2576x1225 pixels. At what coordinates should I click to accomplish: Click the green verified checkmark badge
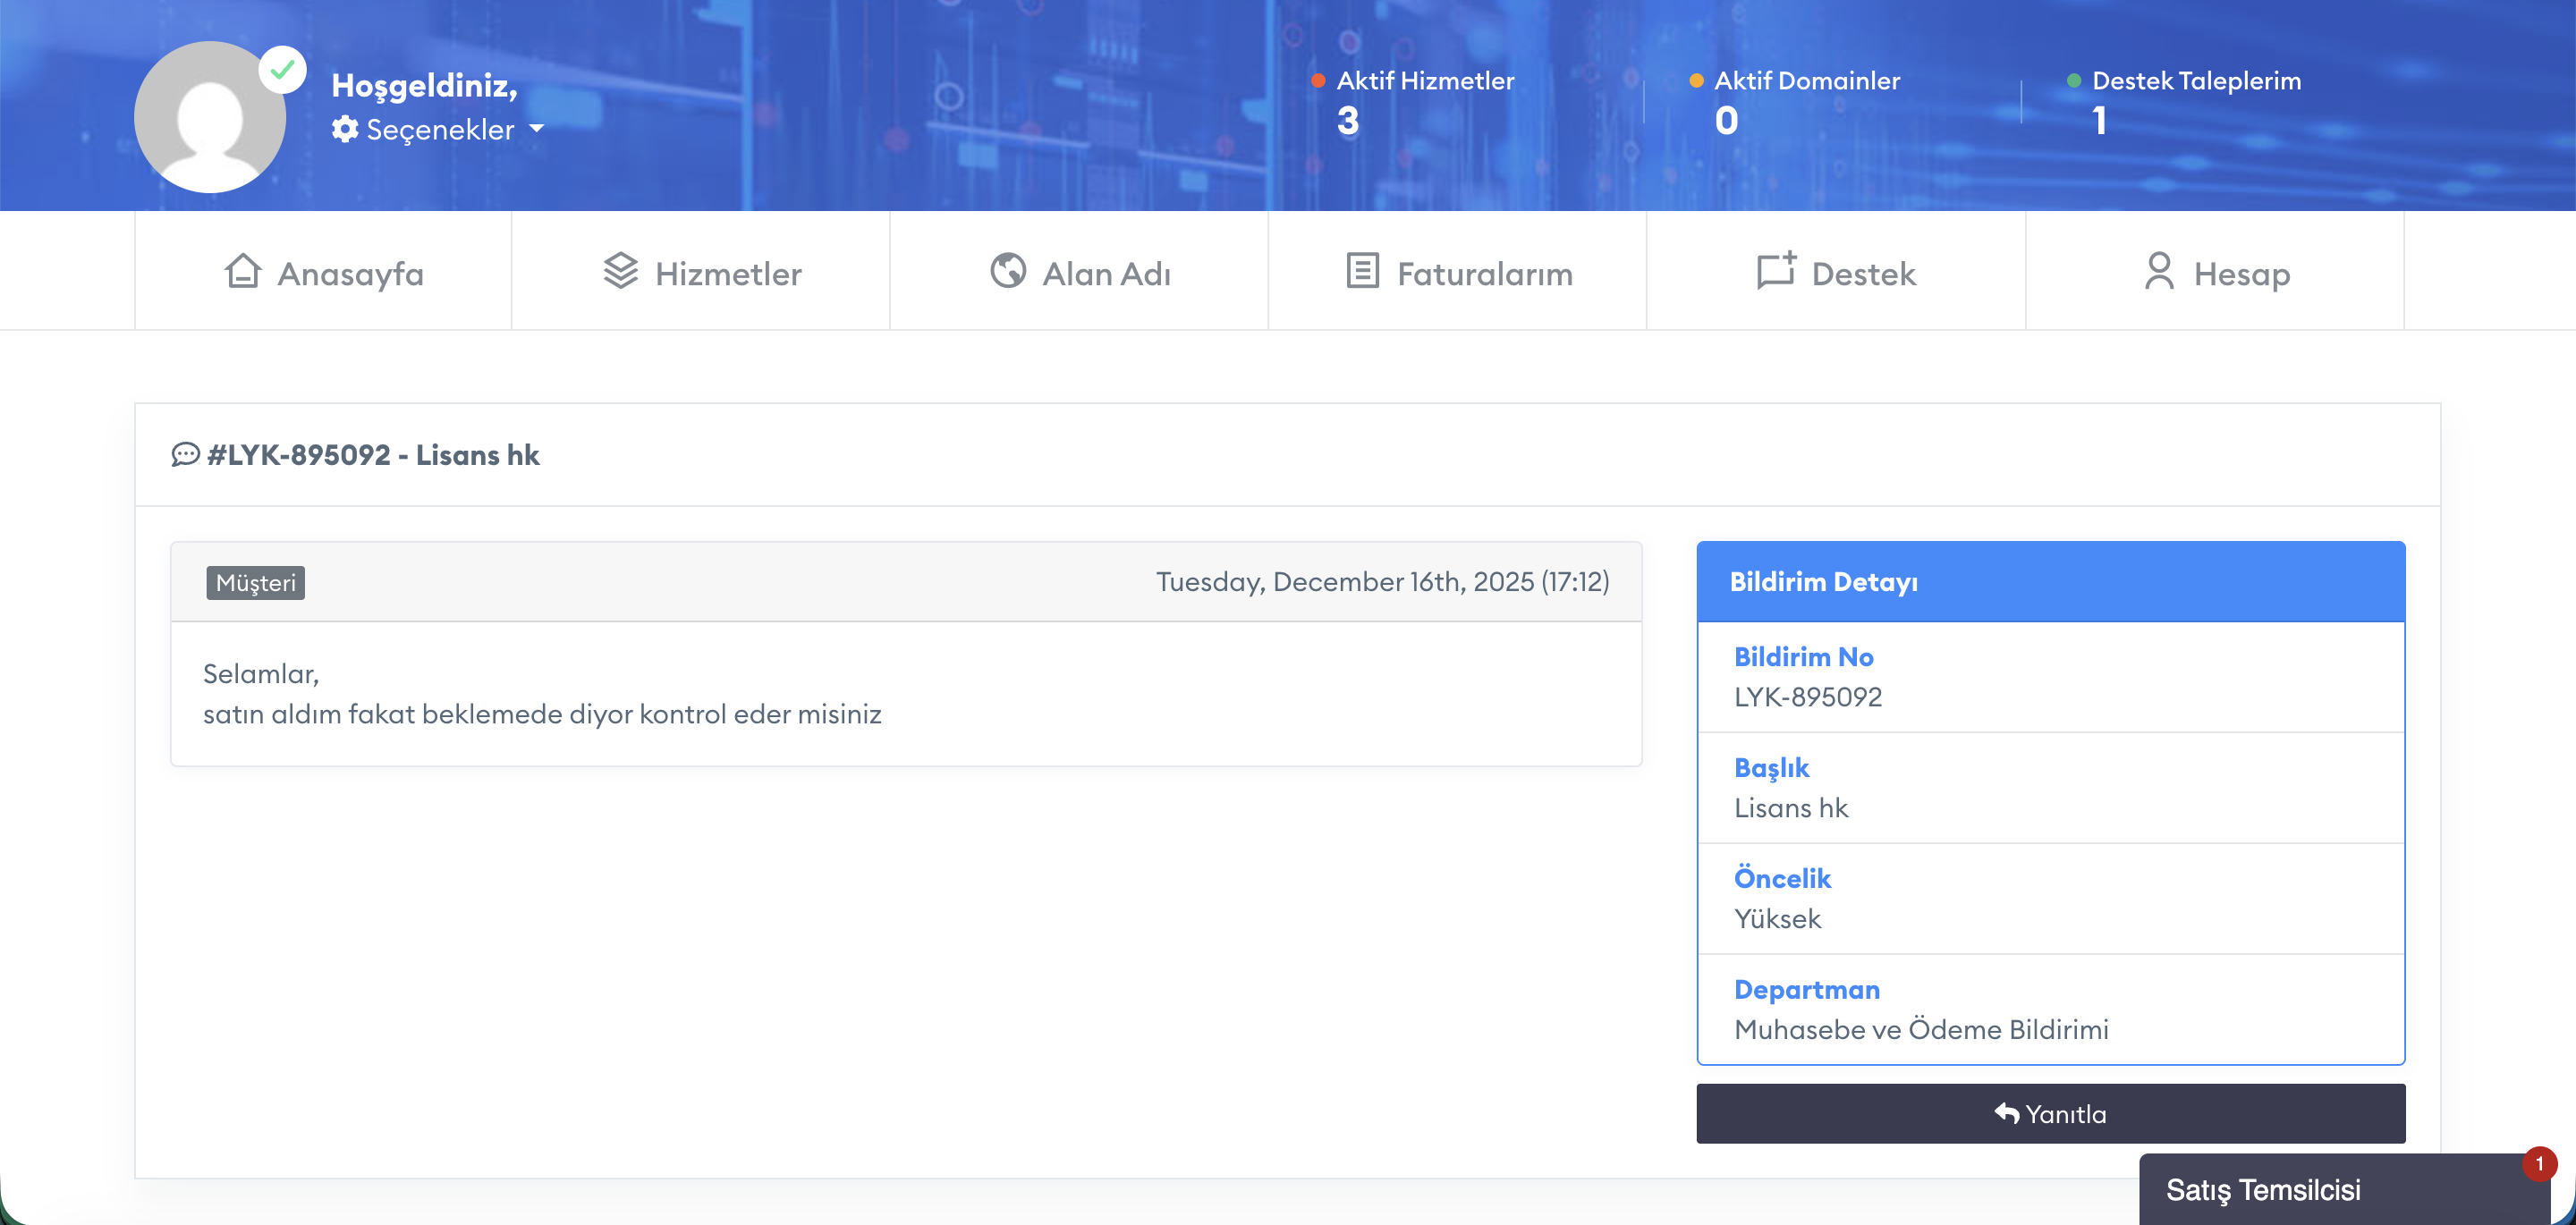(283, 70)
